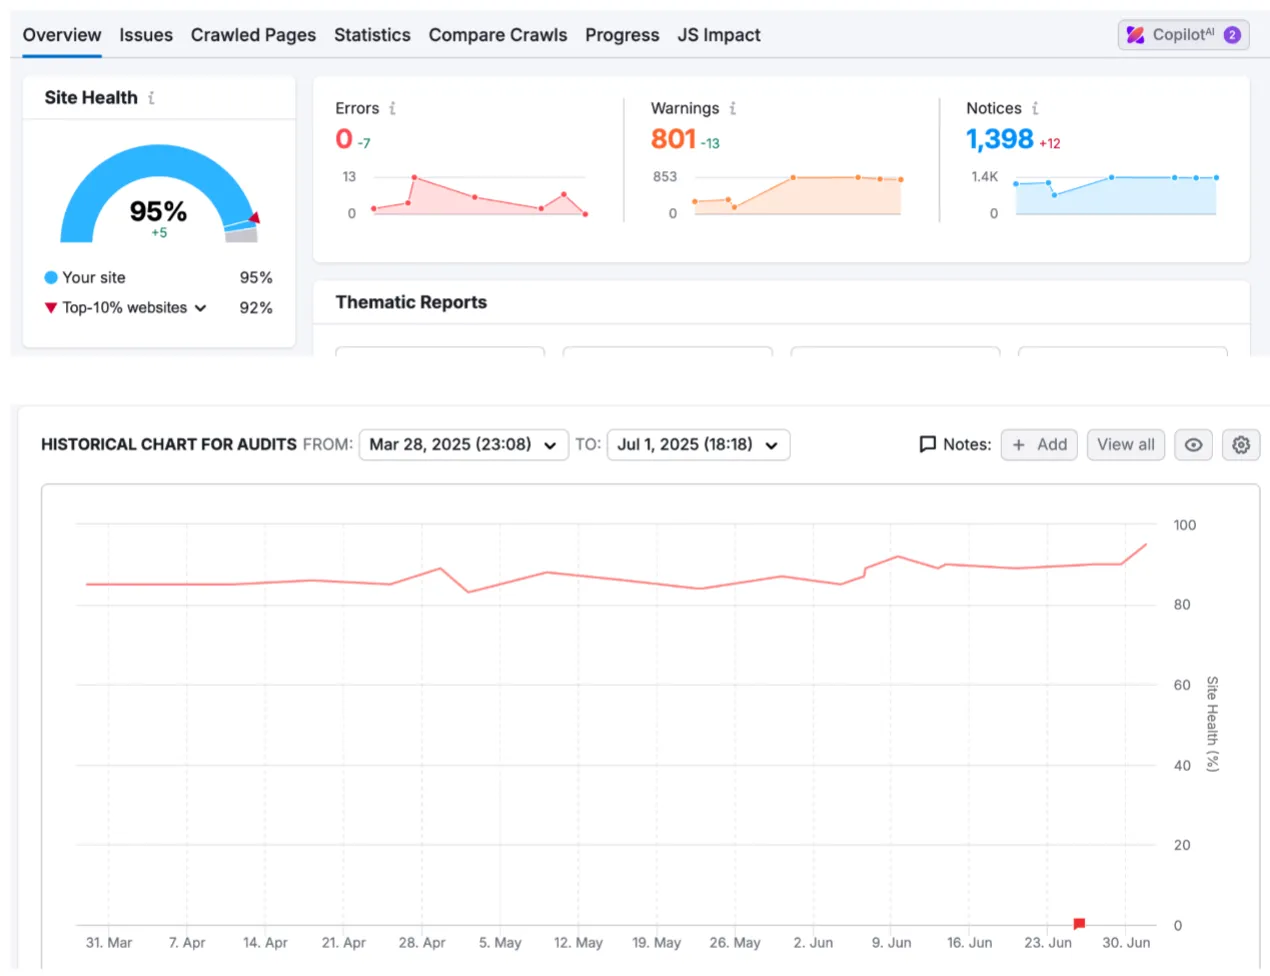Add a new note
The height and width of the screenshot is (976, 1270).
coord(1039,445)
